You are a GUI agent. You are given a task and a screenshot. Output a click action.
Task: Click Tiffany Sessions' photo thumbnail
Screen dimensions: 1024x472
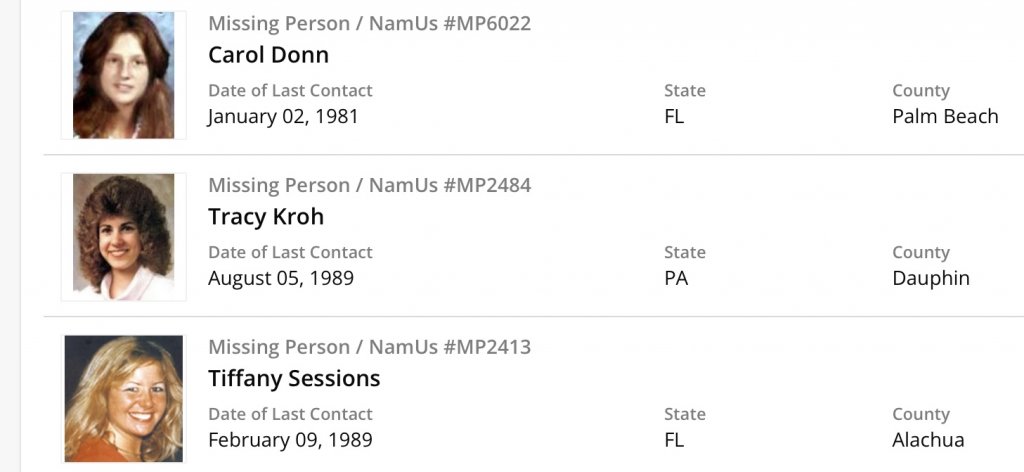124,398
